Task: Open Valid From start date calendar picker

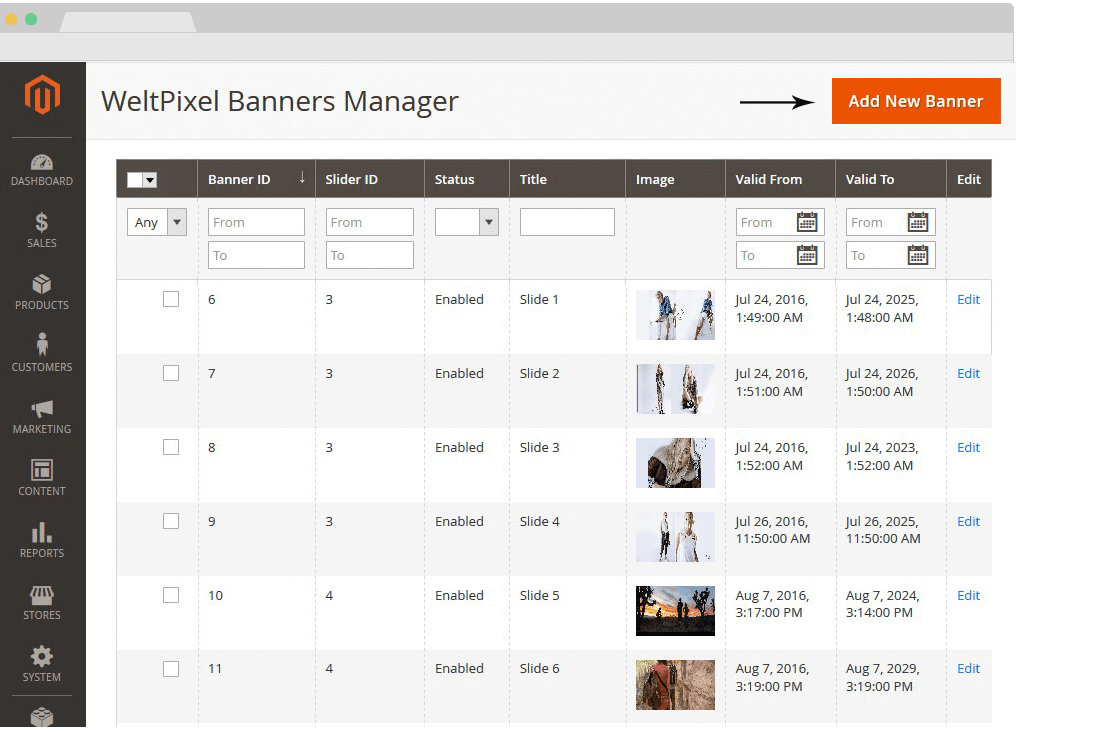Action: pos(807,222)
